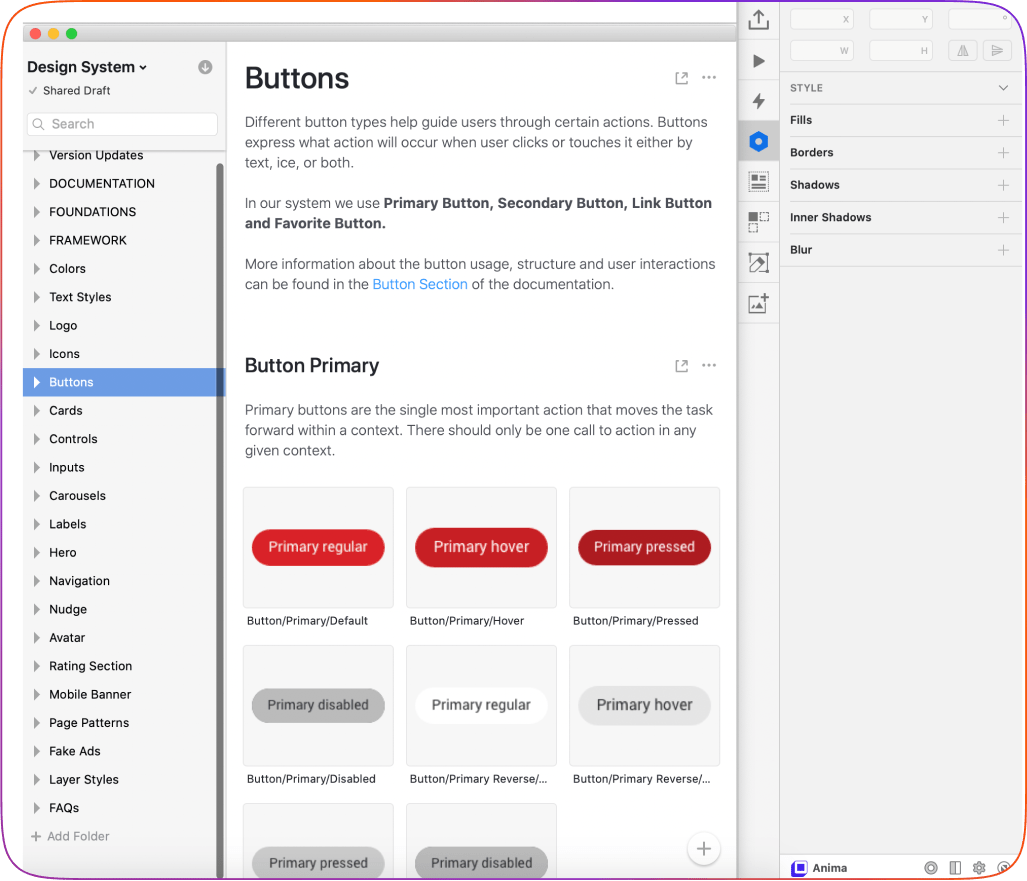Click the flip horizontal icon

(963, 50)
